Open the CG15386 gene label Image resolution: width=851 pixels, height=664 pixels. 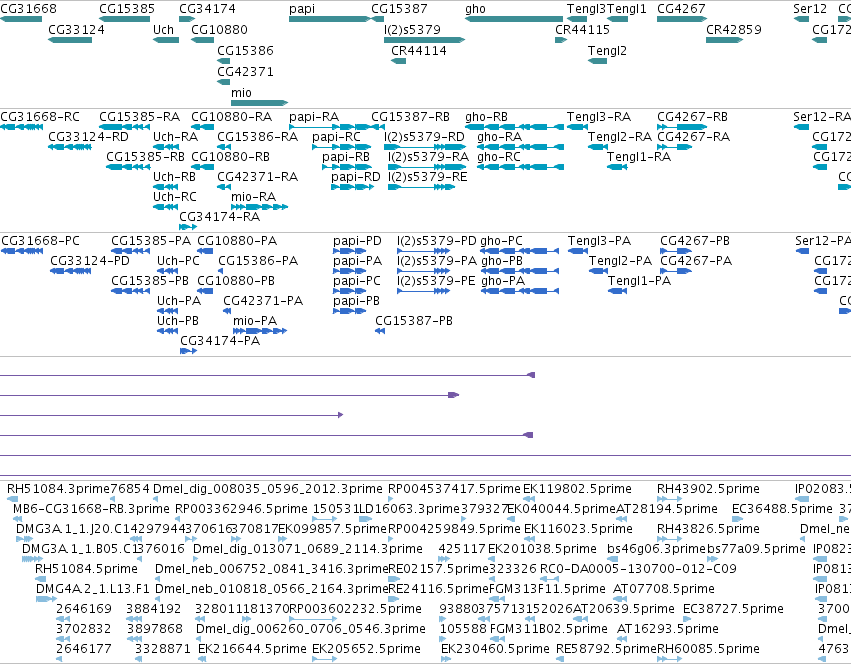click(x=245, y=50)
